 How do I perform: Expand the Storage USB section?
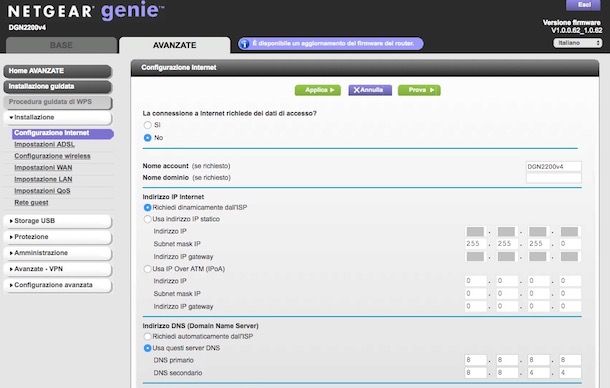pyautogui.click(x=58, y=221)
